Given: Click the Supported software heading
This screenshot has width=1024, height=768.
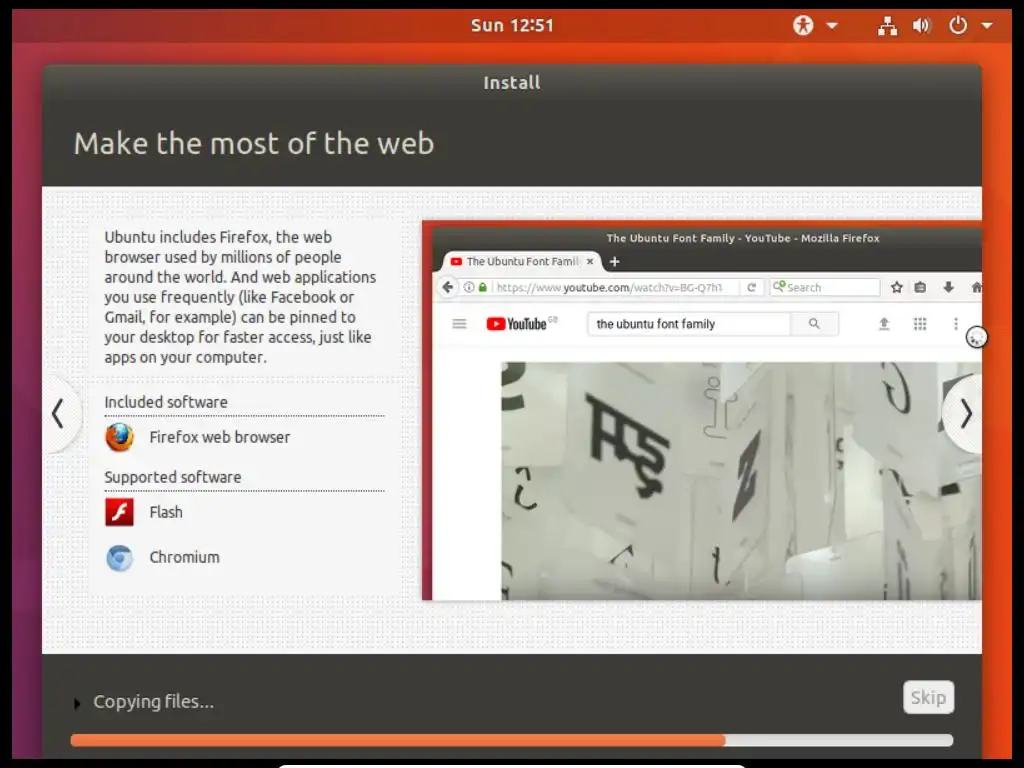Looking at the screenshot, I should click(x=172, y=477).
